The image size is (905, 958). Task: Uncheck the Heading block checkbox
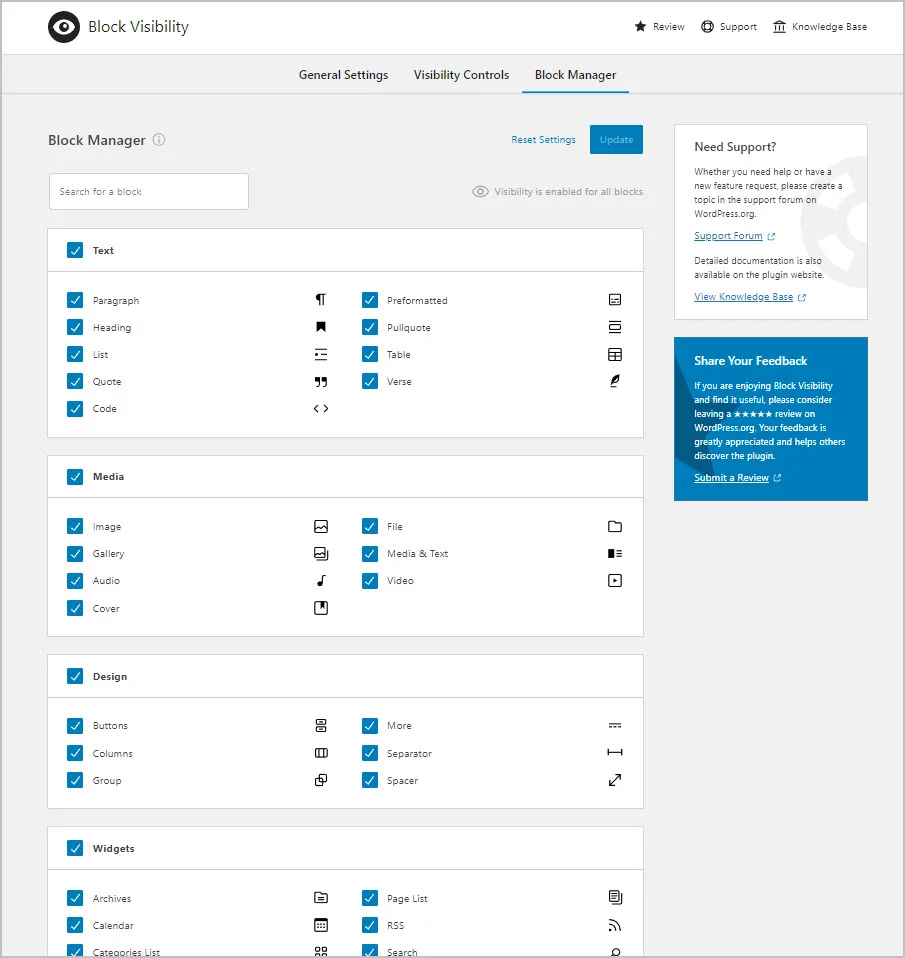pyautogui.click(x=75, y=327)
